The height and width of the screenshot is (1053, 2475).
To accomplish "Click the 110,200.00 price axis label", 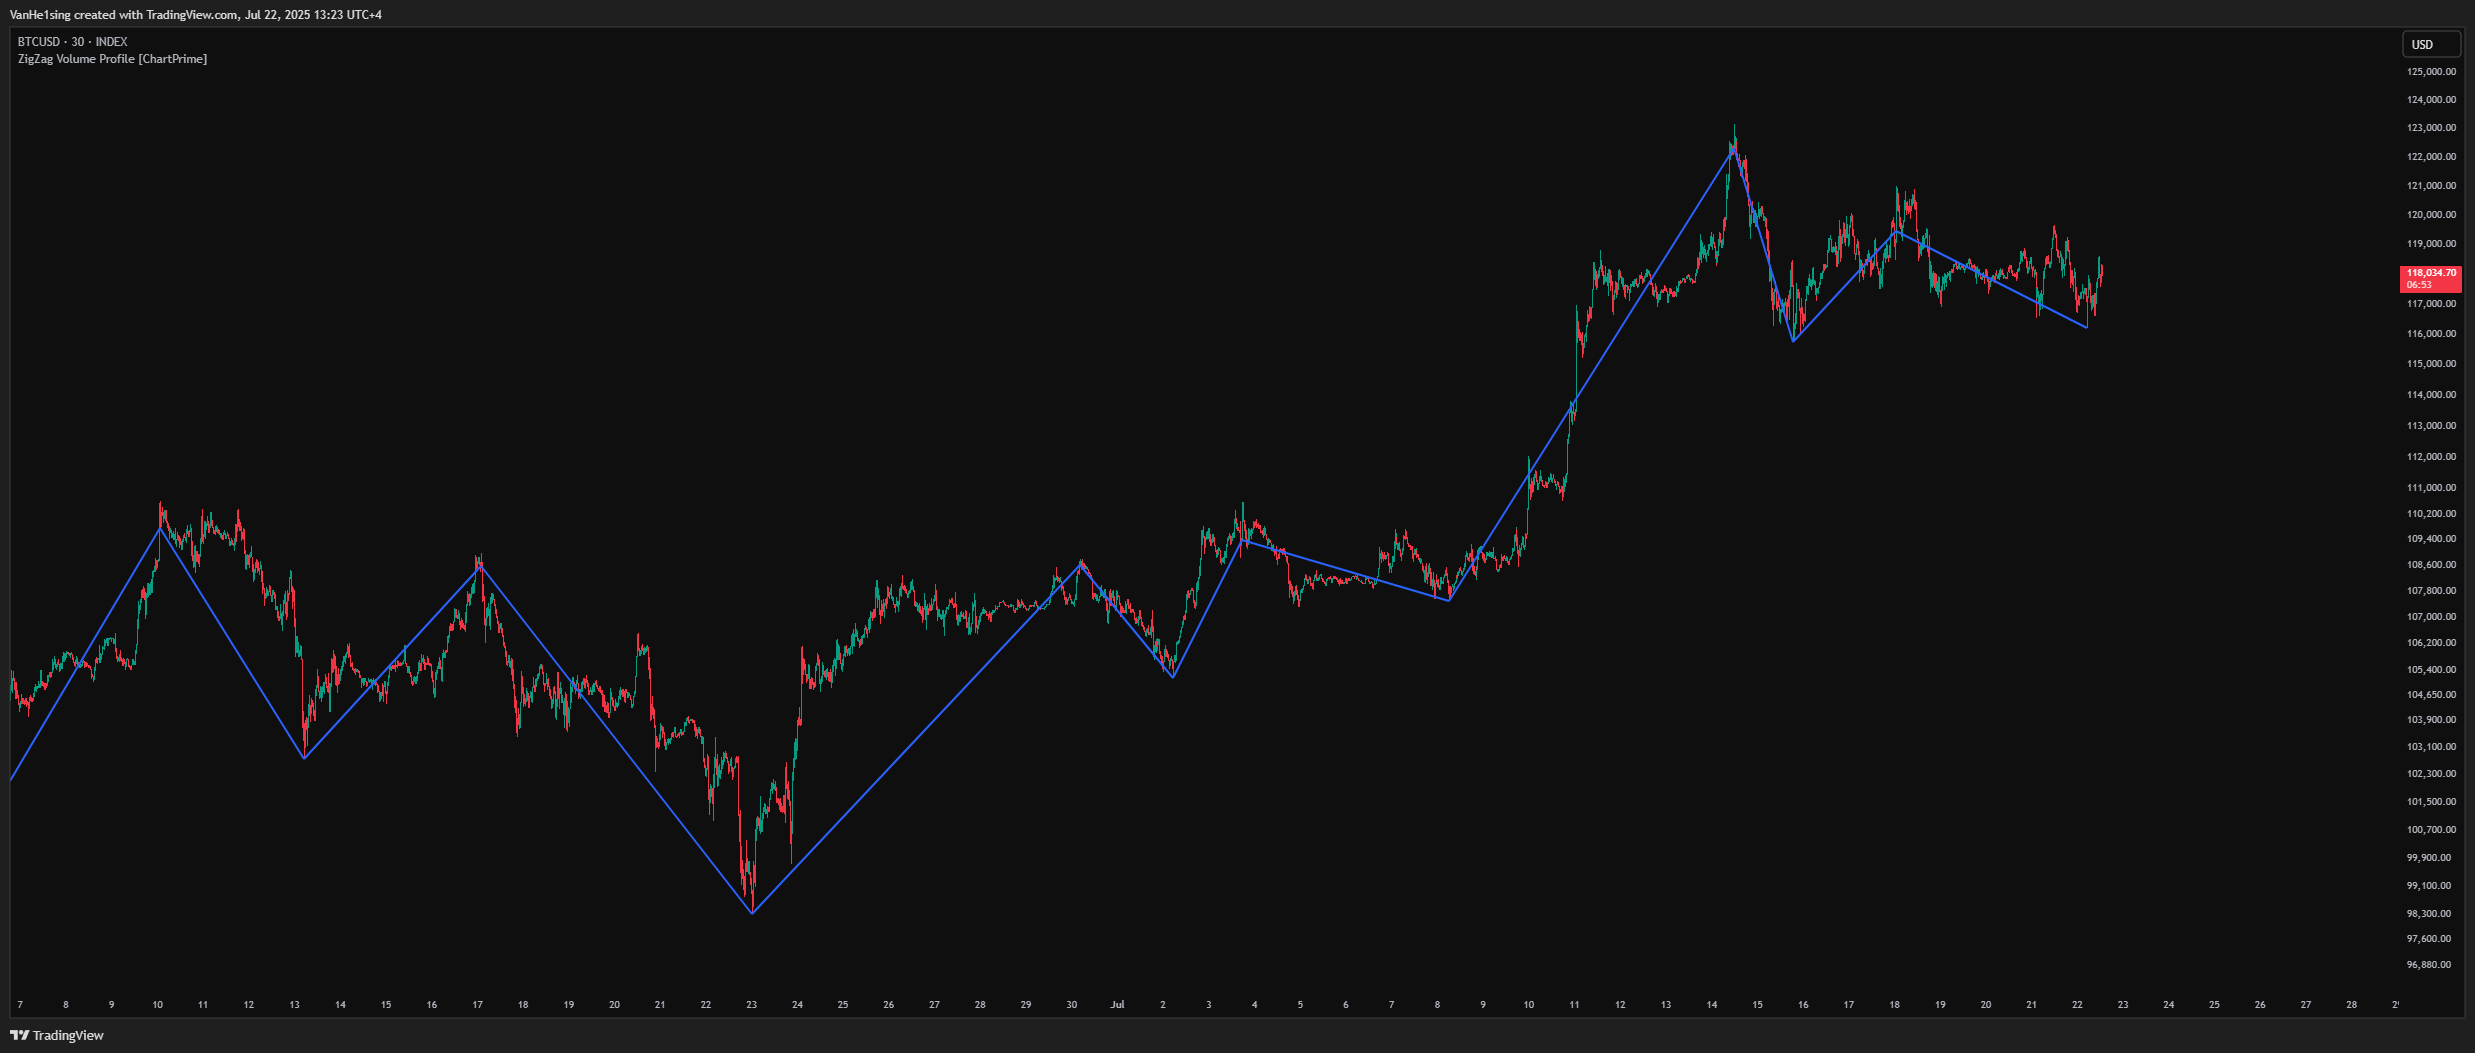I will tap(2431, 514).
